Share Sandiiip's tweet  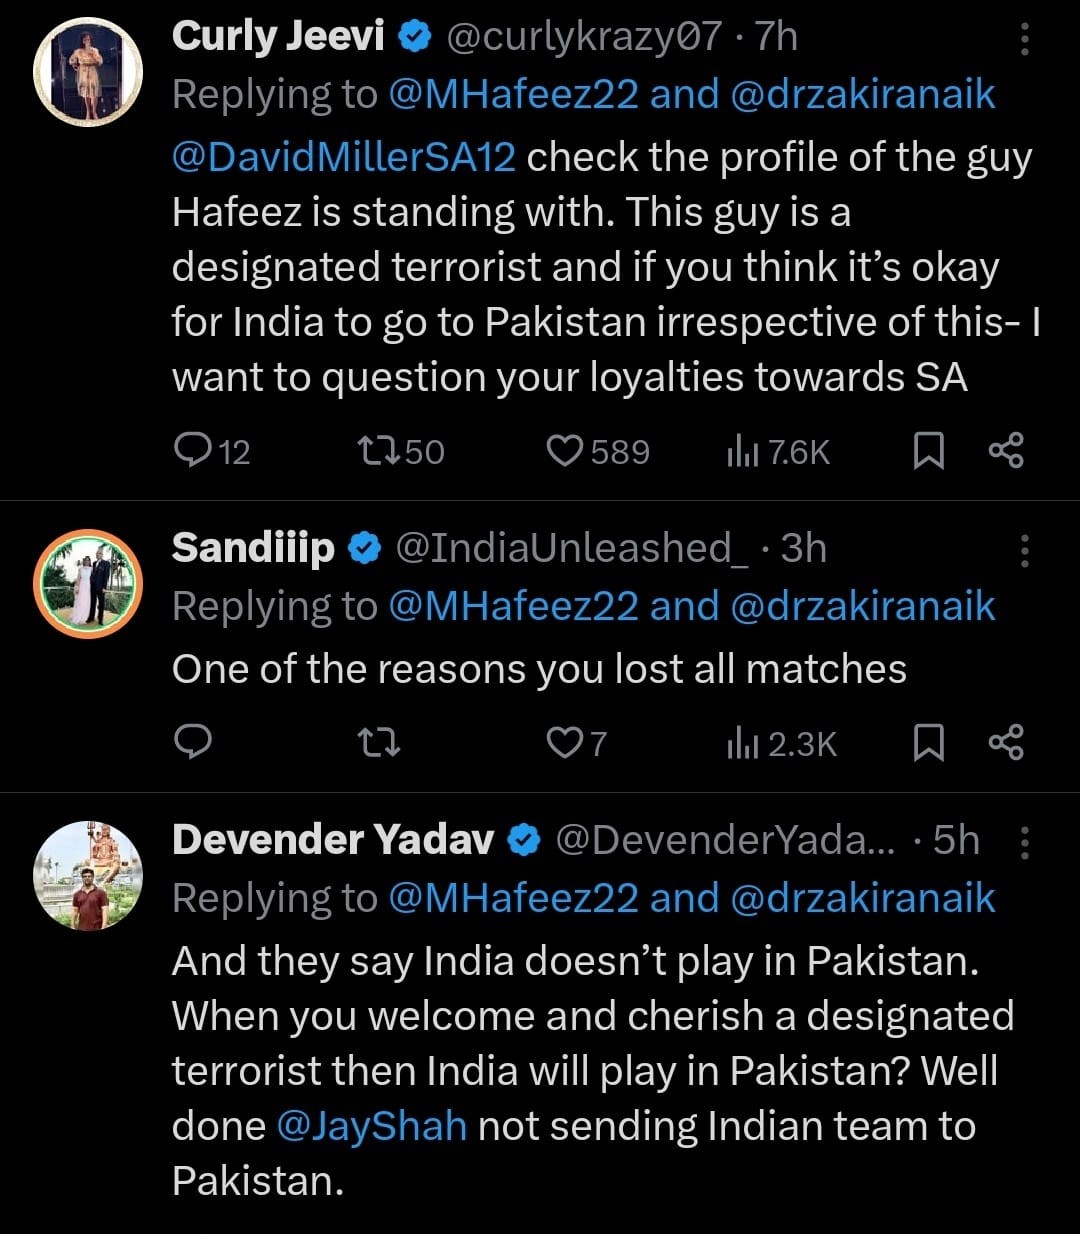(x=1005, y=743)
